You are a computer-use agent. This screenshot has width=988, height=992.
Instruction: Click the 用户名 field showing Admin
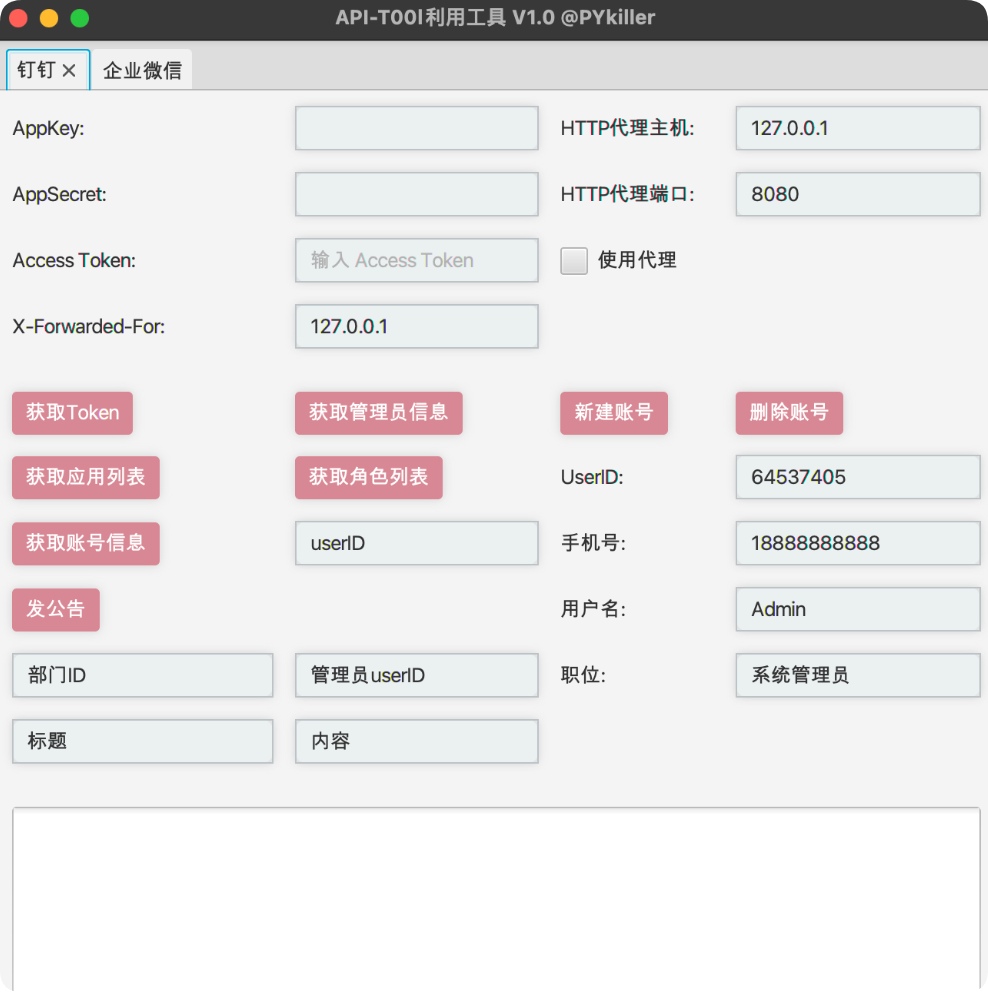coord(858,609)
